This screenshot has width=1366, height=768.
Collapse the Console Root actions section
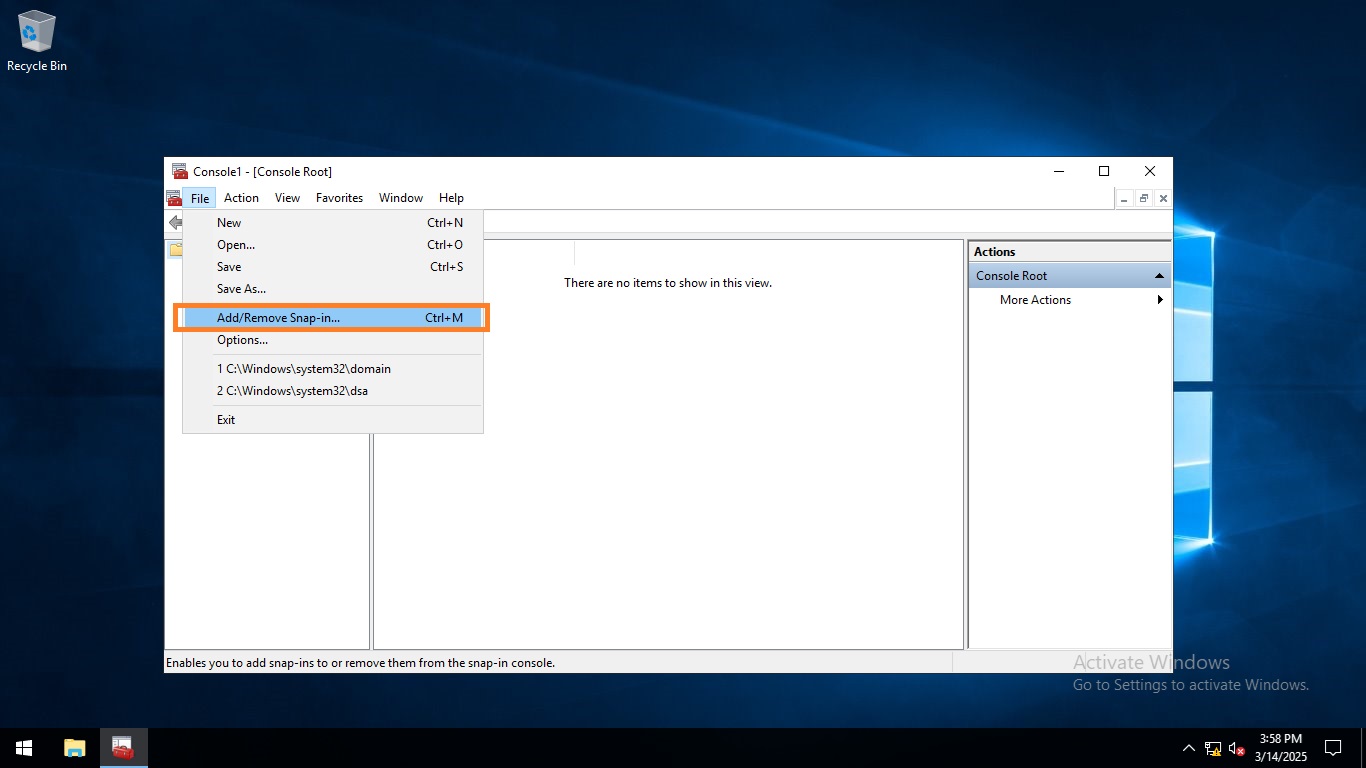click(x=1159, y=276)
